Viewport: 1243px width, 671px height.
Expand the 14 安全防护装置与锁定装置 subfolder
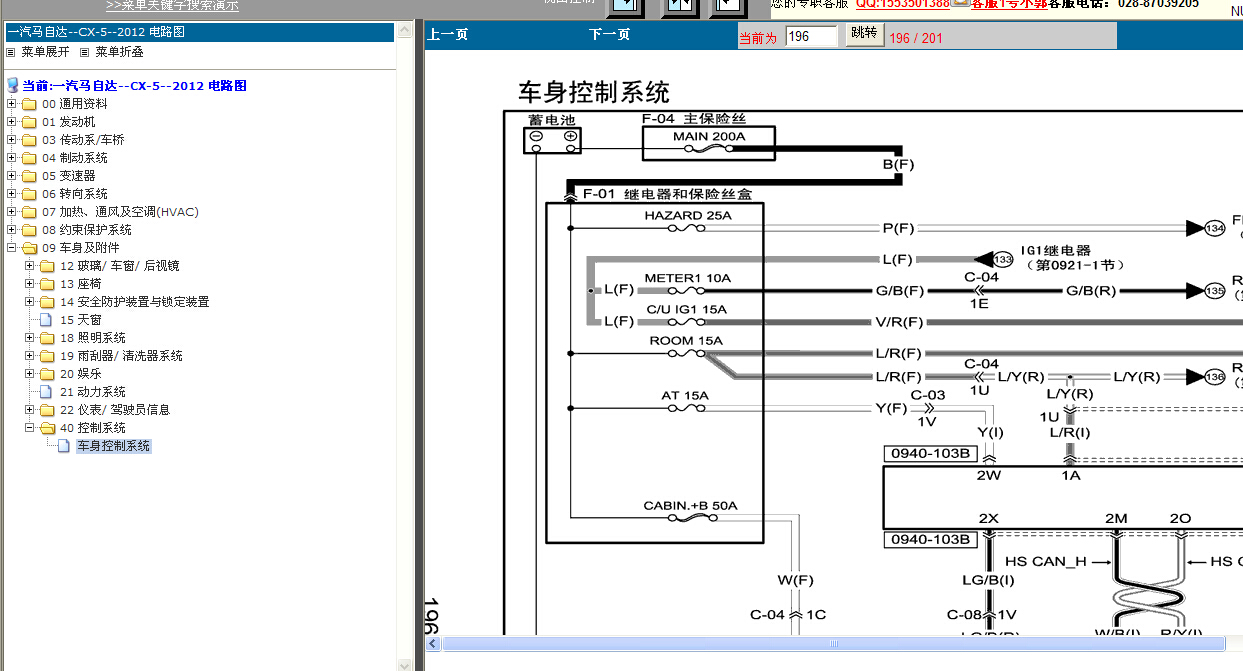pos(29,302)
